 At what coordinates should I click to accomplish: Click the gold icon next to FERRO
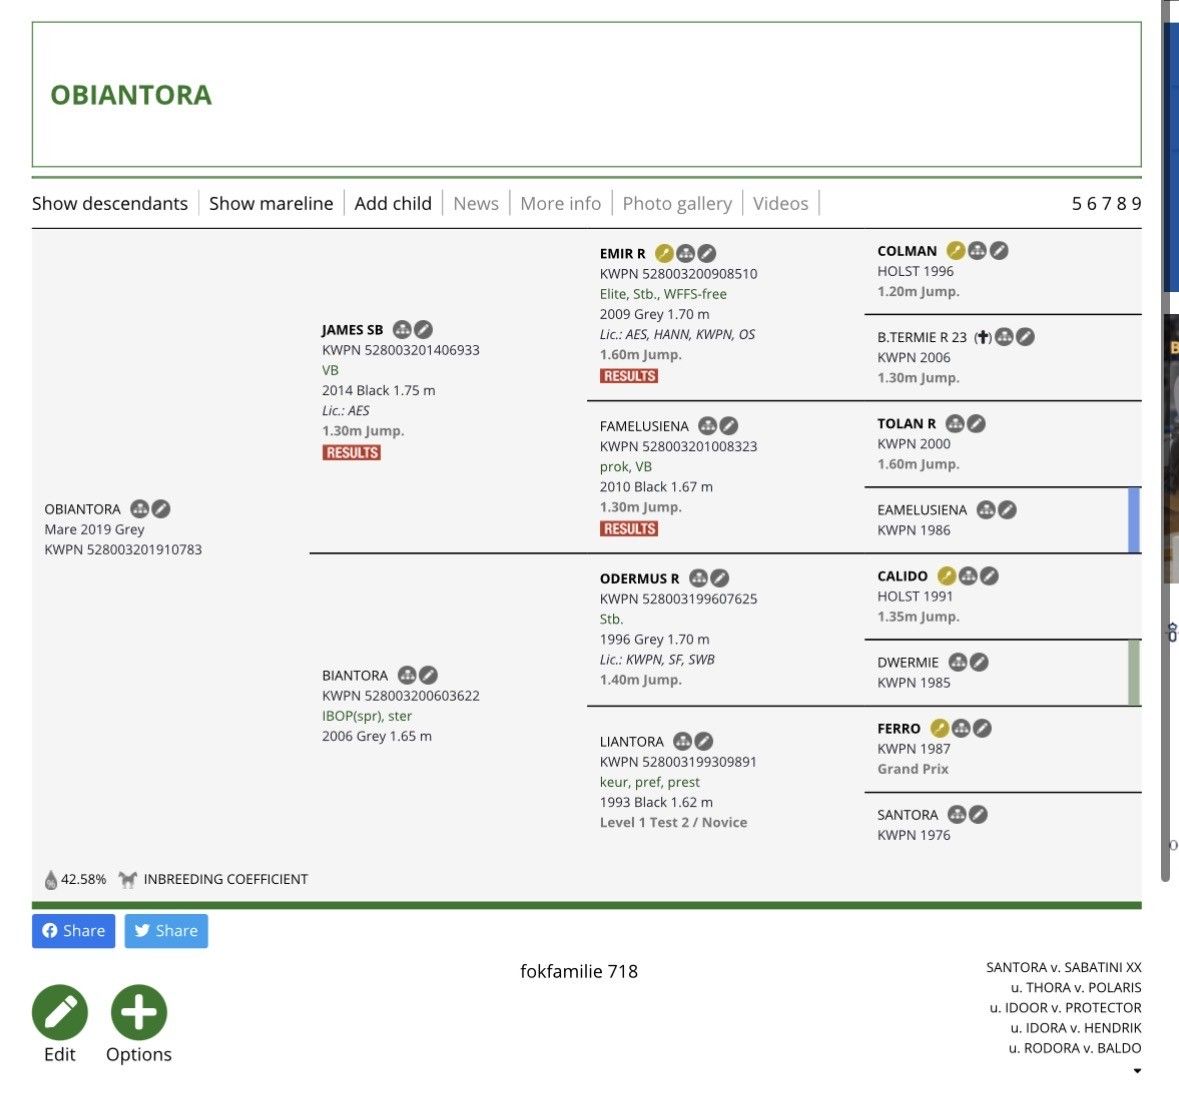tap(939, 728)
